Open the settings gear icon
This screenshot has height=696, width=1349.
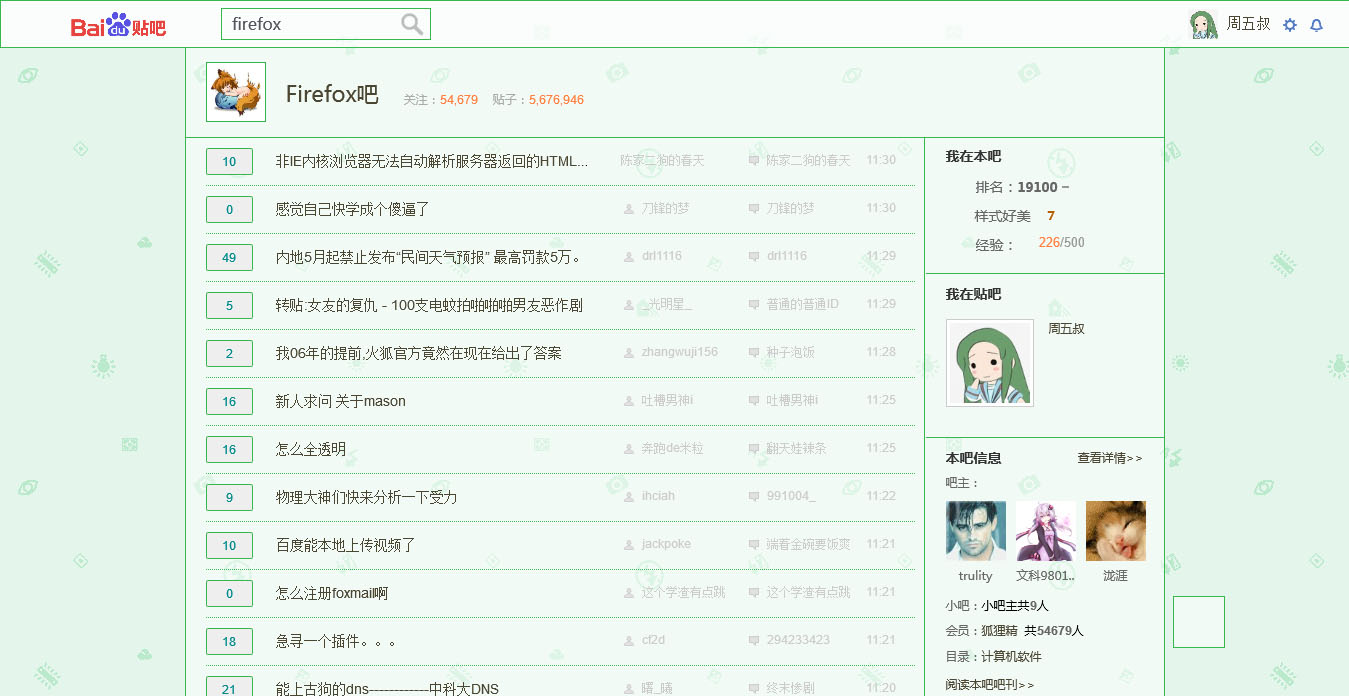[x=1290, y=24]
